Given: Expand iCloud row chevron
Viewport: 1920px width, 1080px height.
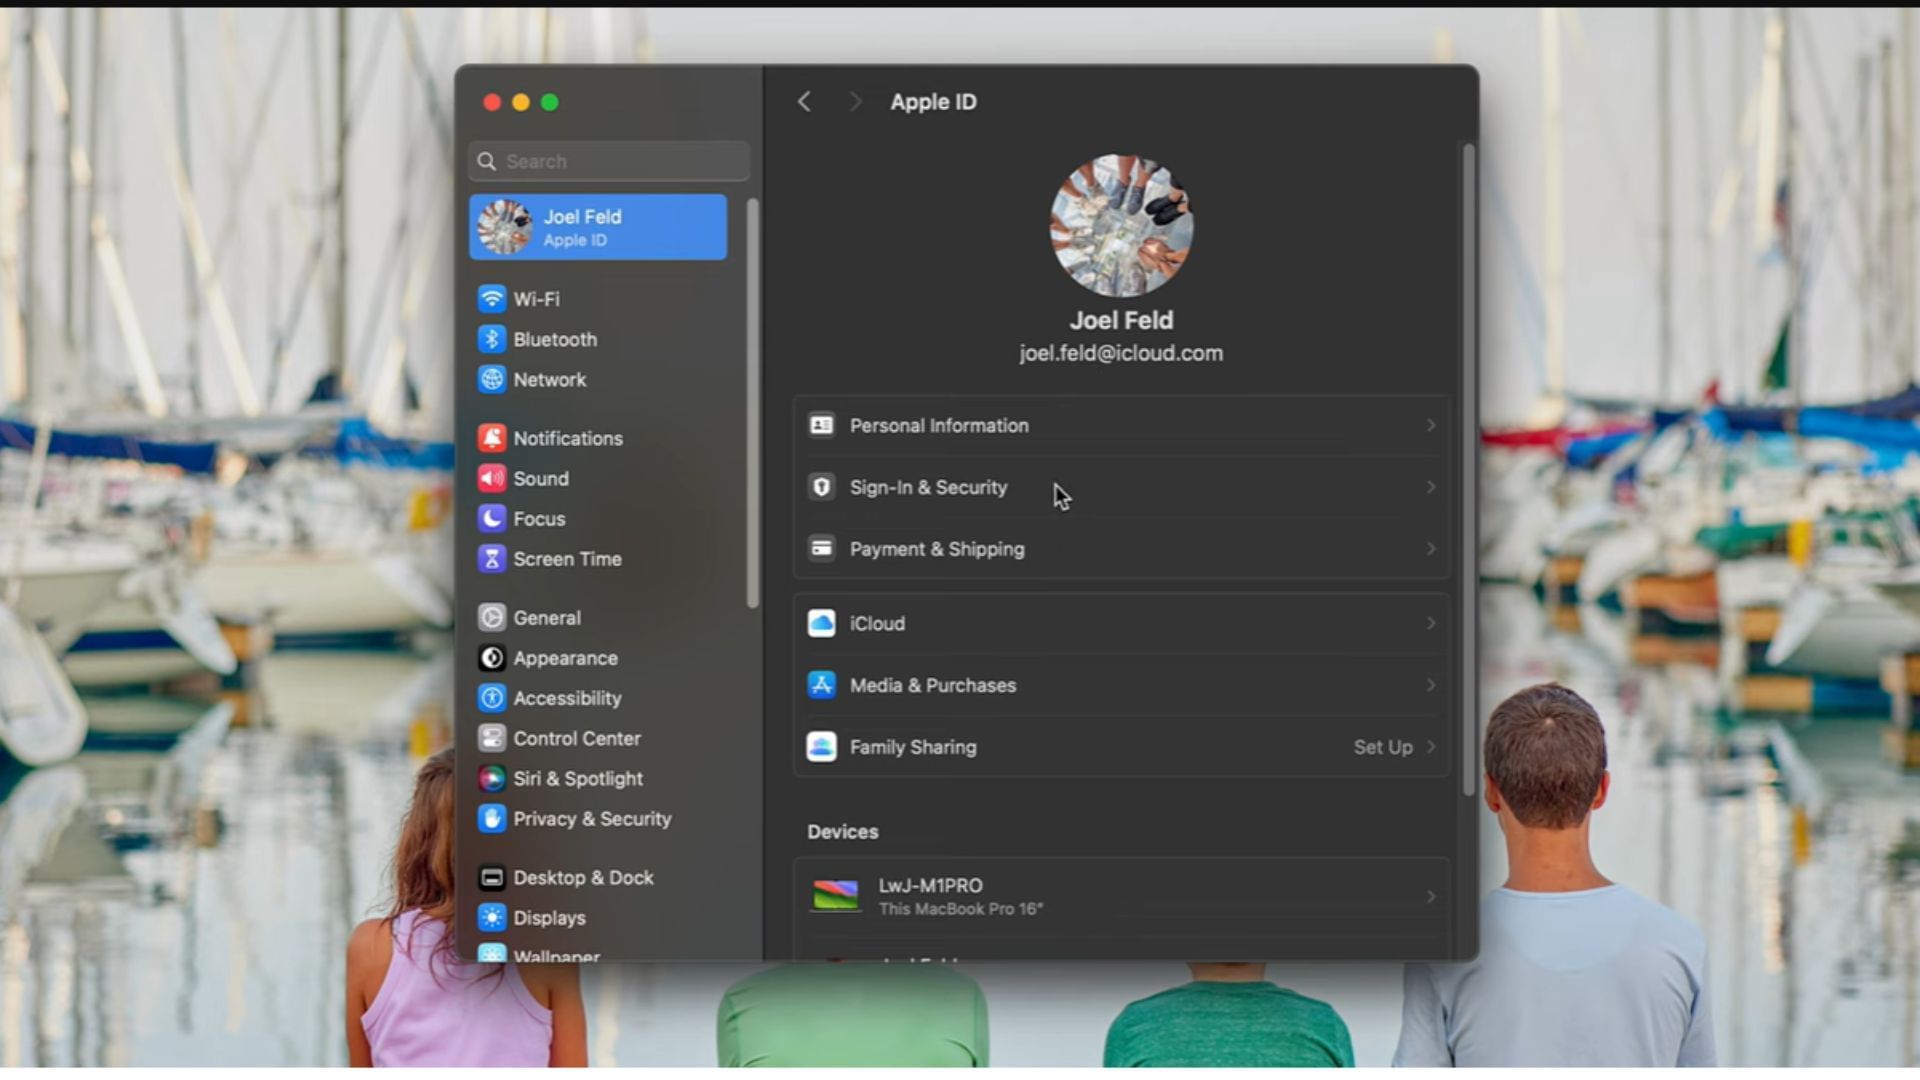Looking at the screenshot, I should pyautogui.click(x=1431, y=623).
